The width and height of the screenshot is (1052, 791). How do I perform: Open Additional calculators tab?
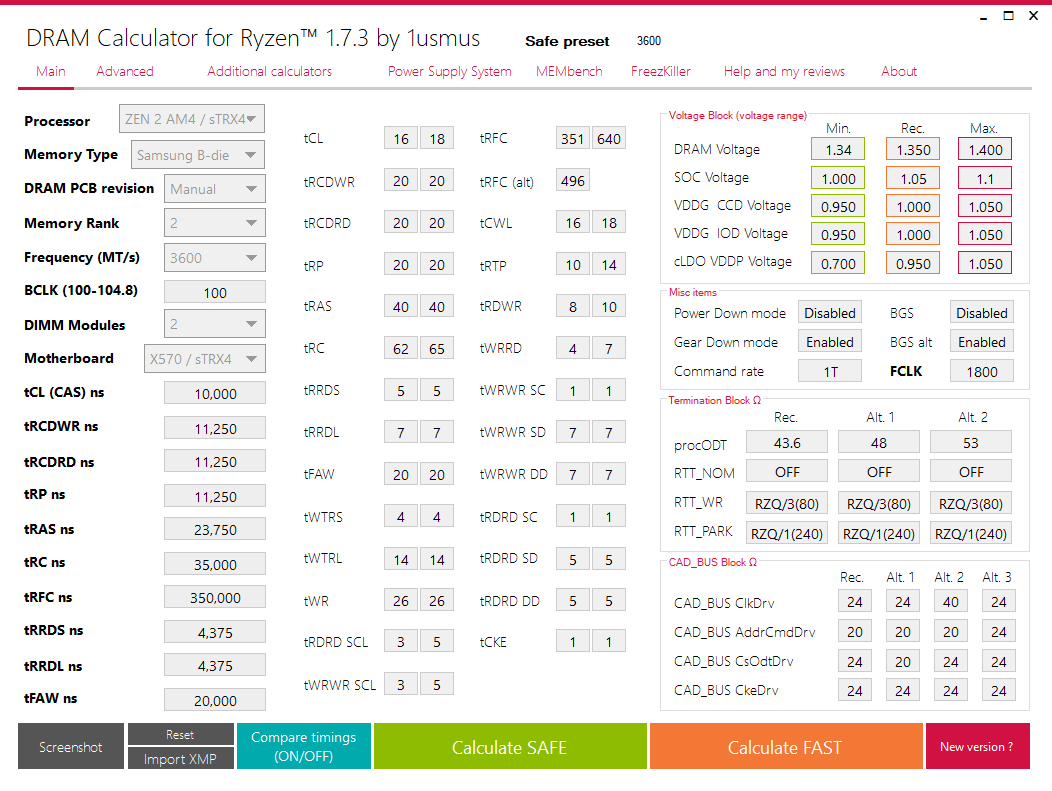(269, 71)
